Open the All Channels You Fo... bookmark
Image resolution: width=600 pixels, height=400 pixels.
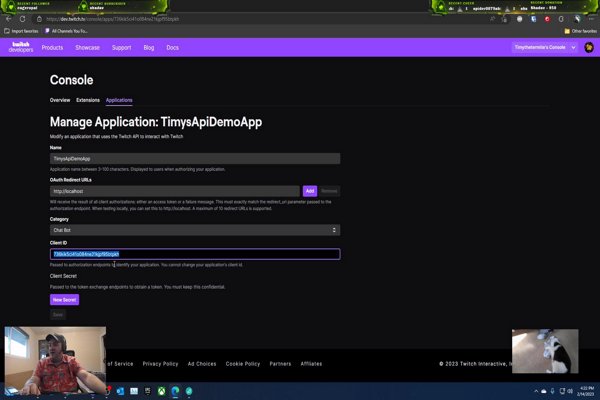point(67,31)
